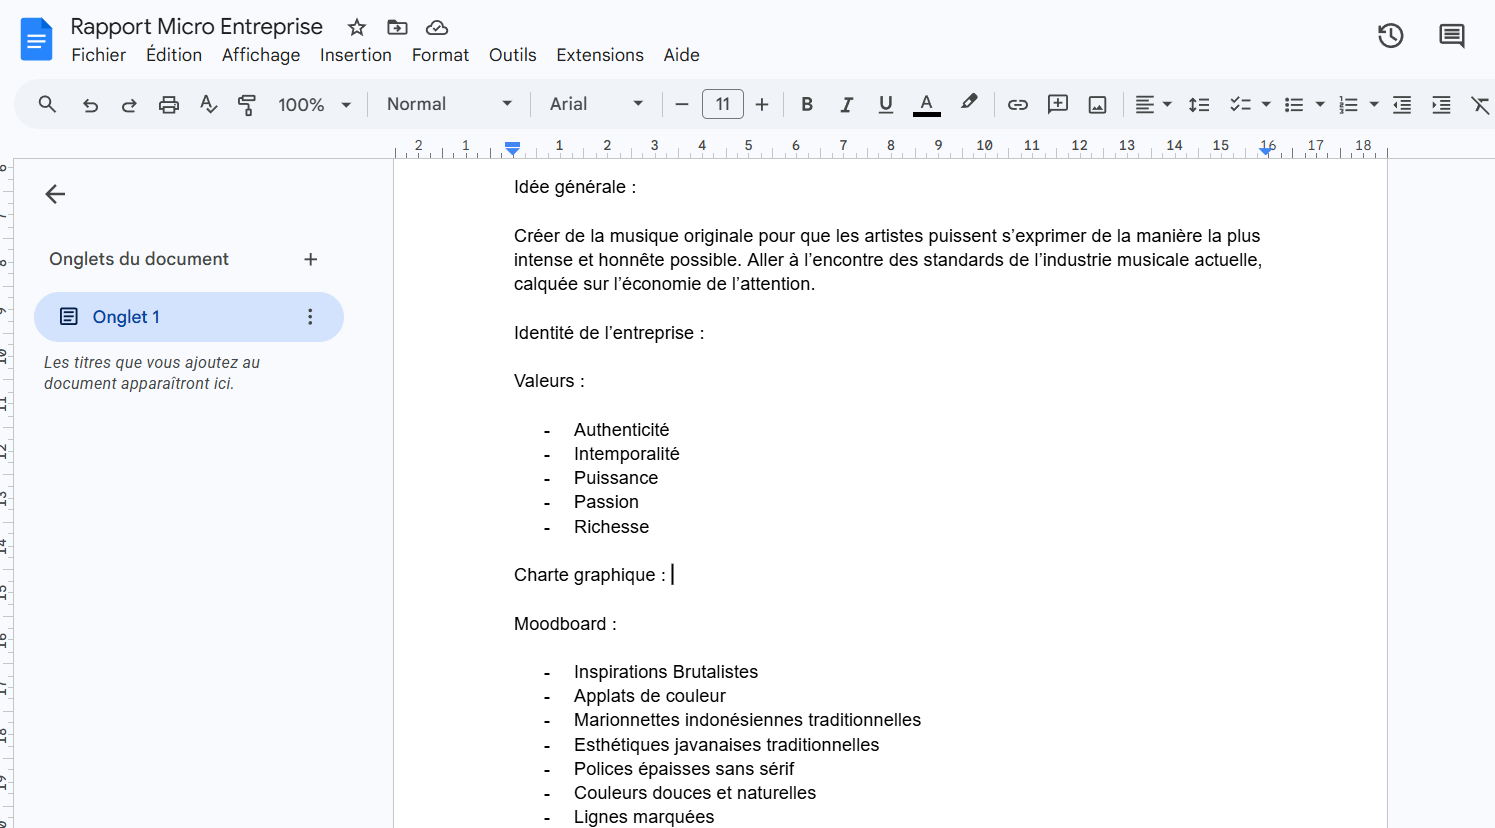The height and width of the screenshot is (828, 1495).
Task: Click 'Onglets du document' sidebar heading
Action: coord(139,259)
